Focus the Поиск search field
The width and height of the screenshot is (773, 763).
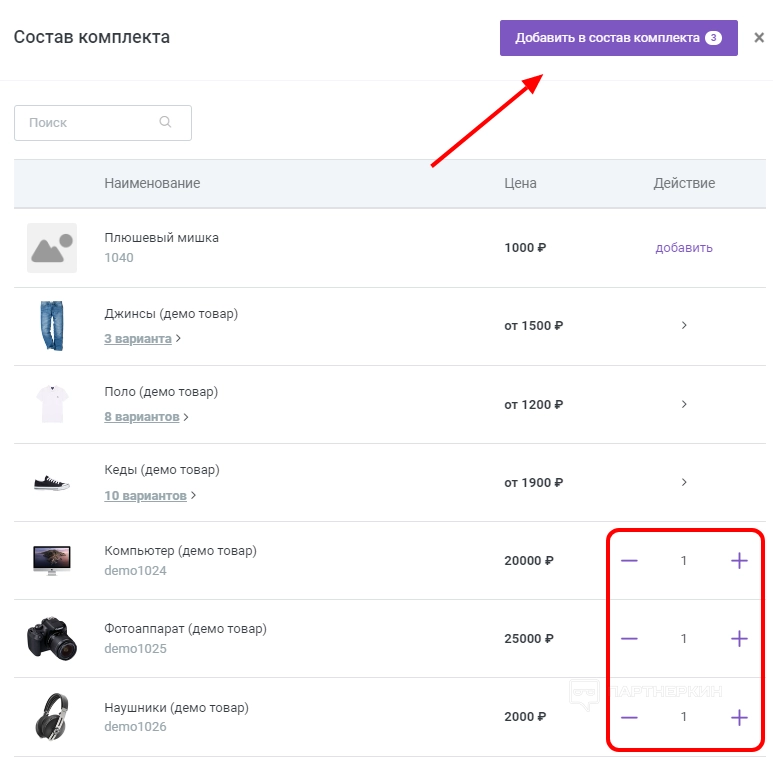click(x=90, y=123)
